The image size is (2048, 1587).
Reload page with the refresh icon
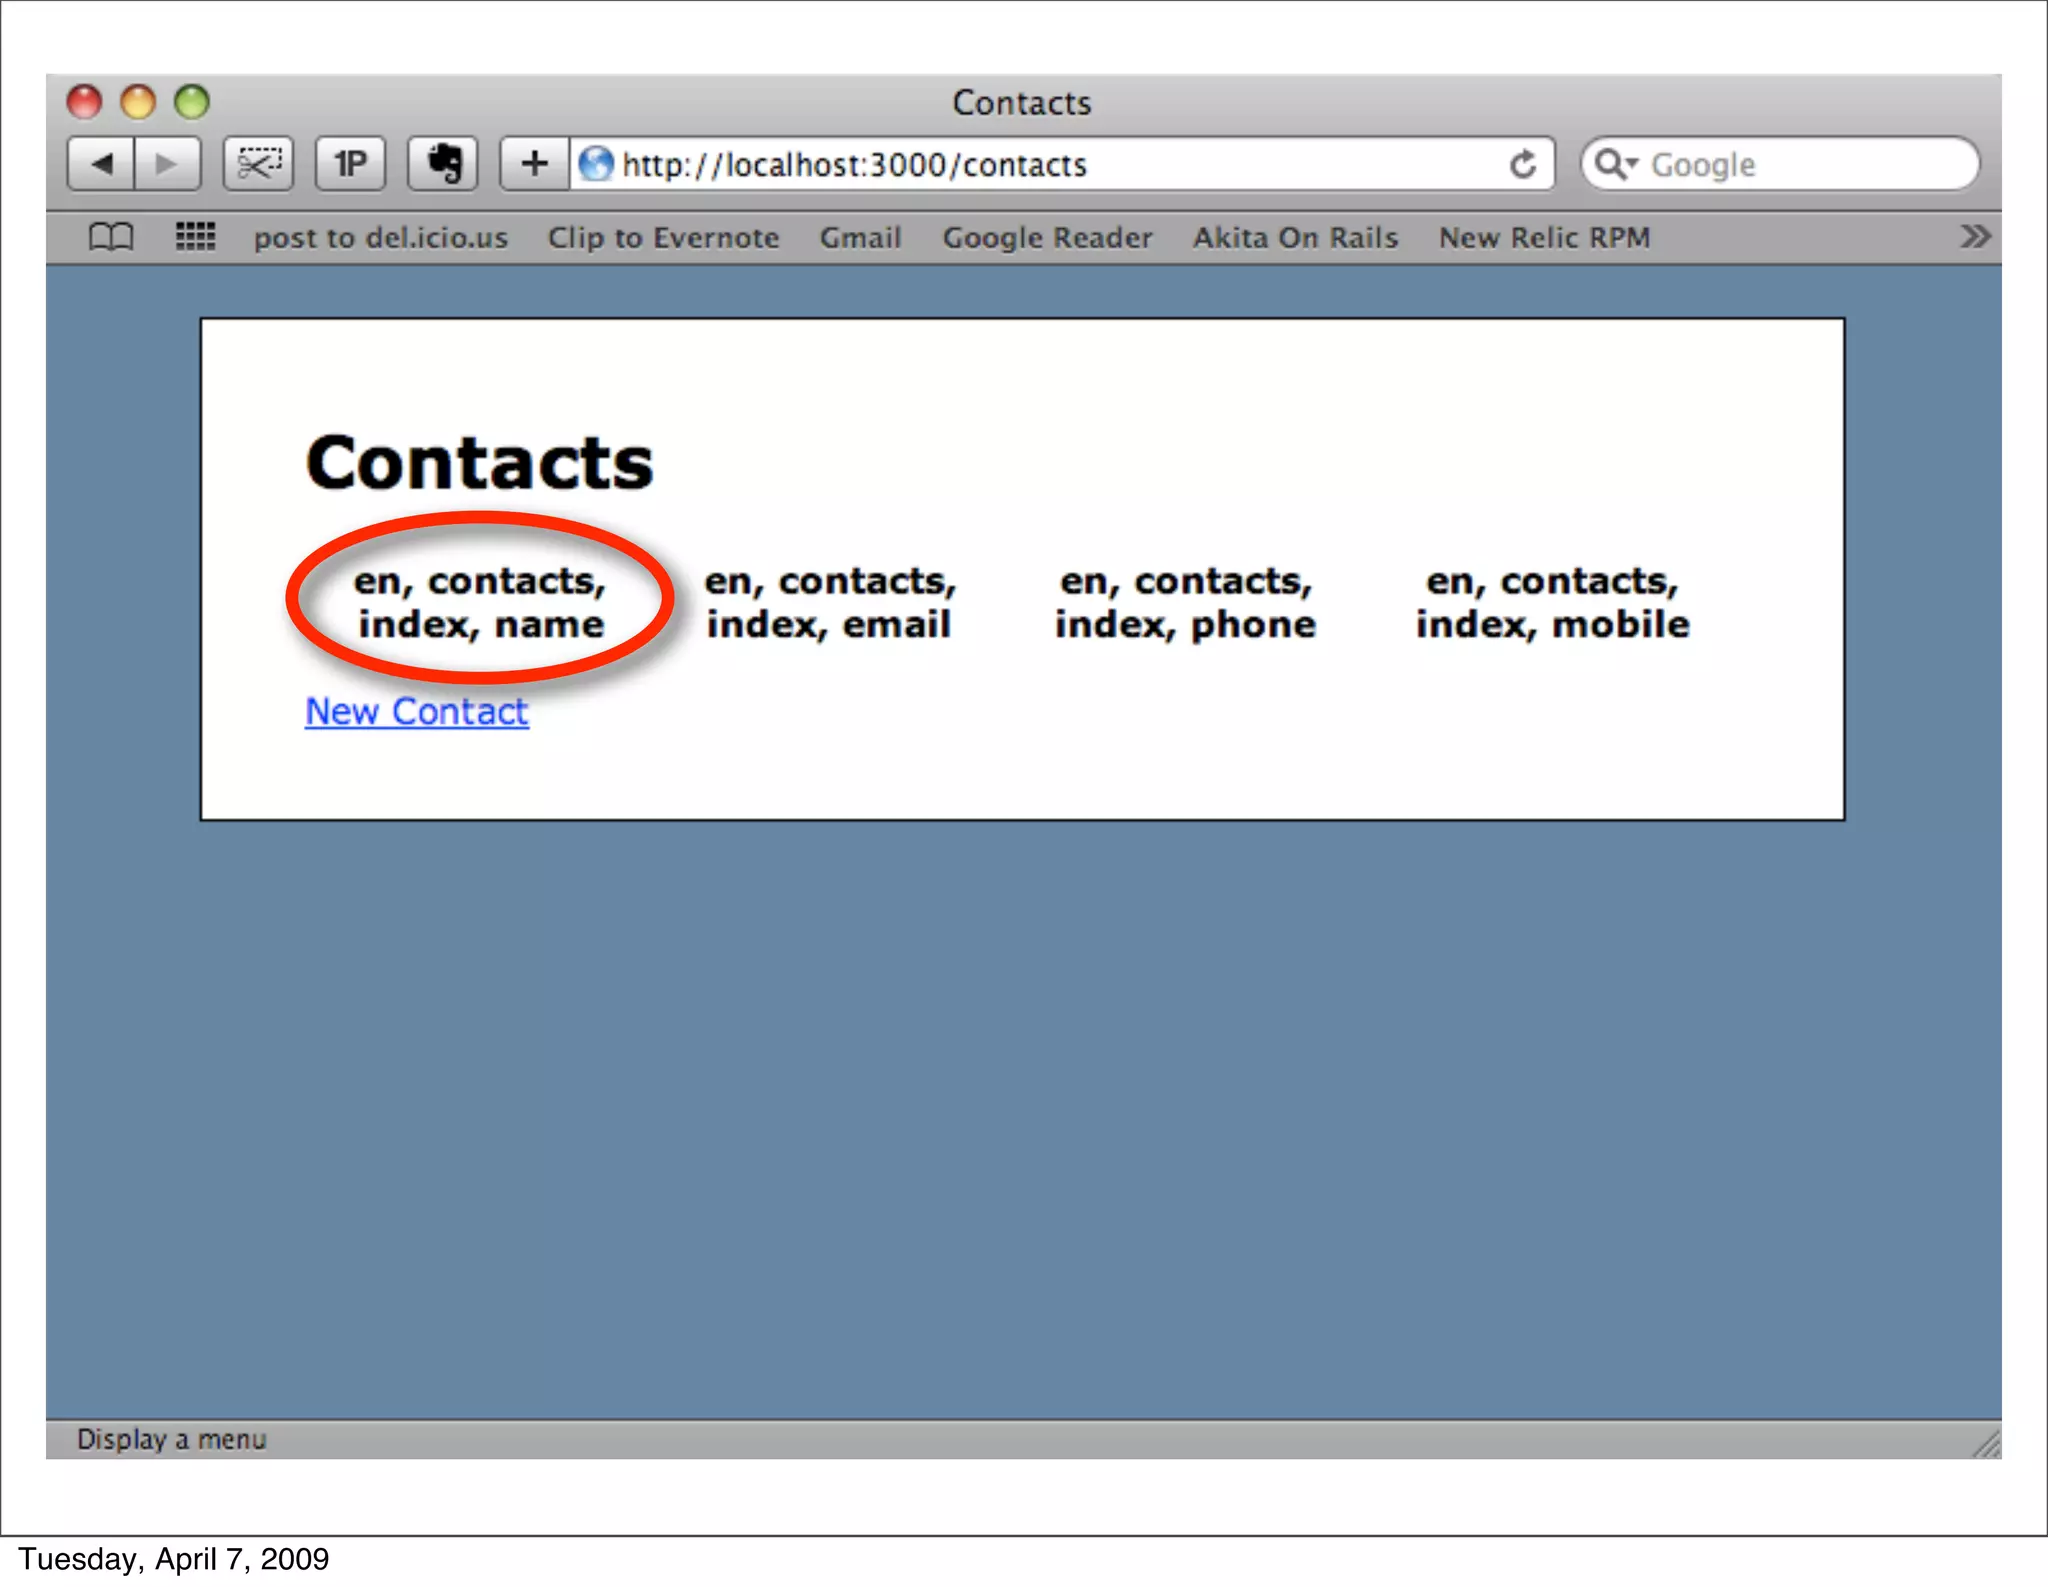[1522, 164]
